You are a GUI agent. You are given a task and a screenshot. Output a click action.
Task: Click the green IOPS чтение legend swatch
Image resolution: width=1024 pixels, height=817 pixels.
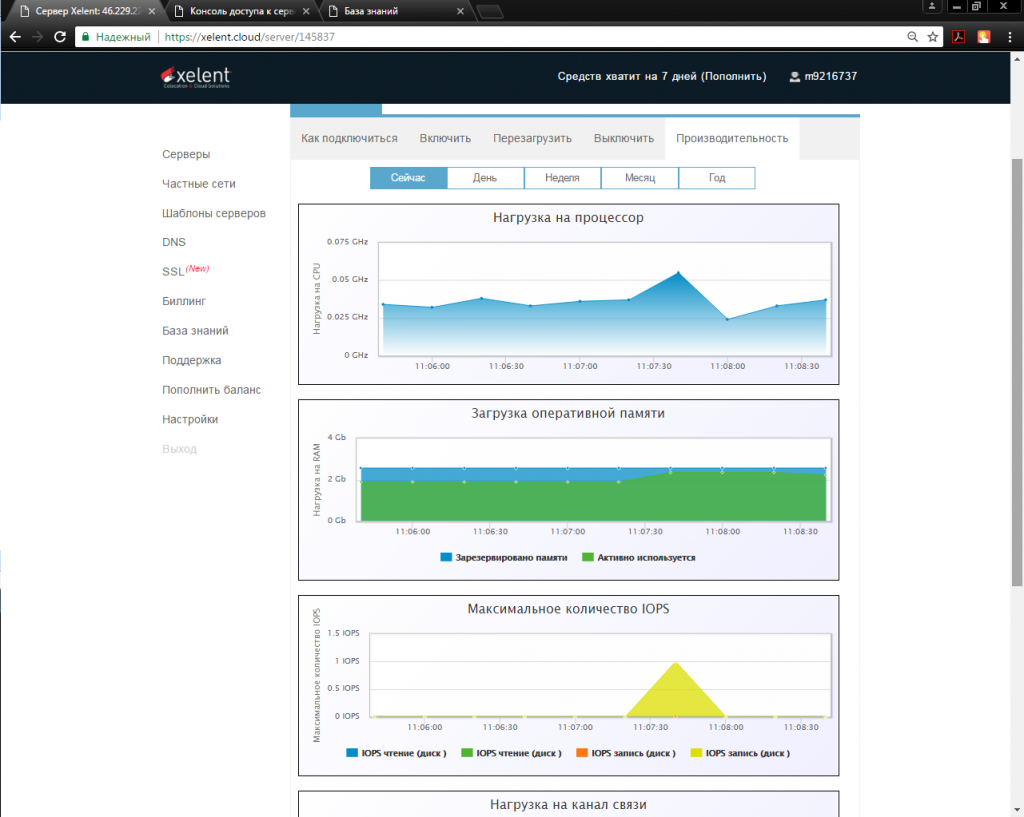click(467, 753)
